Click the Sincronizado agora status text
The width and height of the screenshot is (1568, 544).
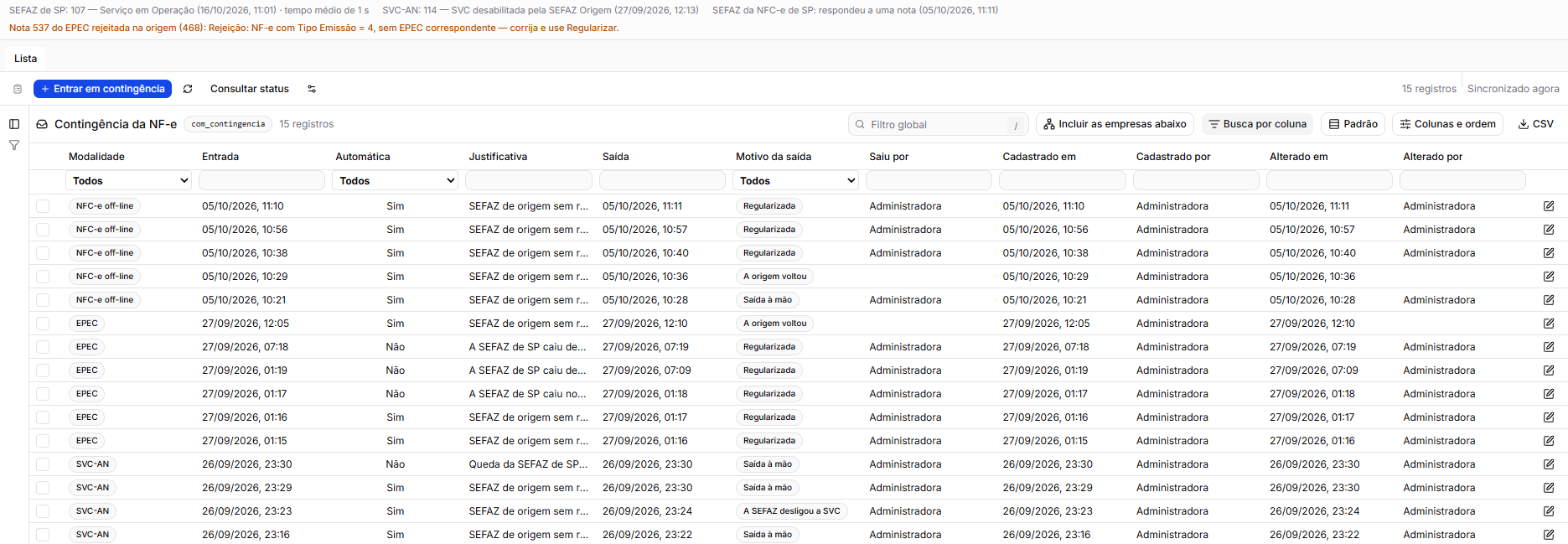point(1513,89)
